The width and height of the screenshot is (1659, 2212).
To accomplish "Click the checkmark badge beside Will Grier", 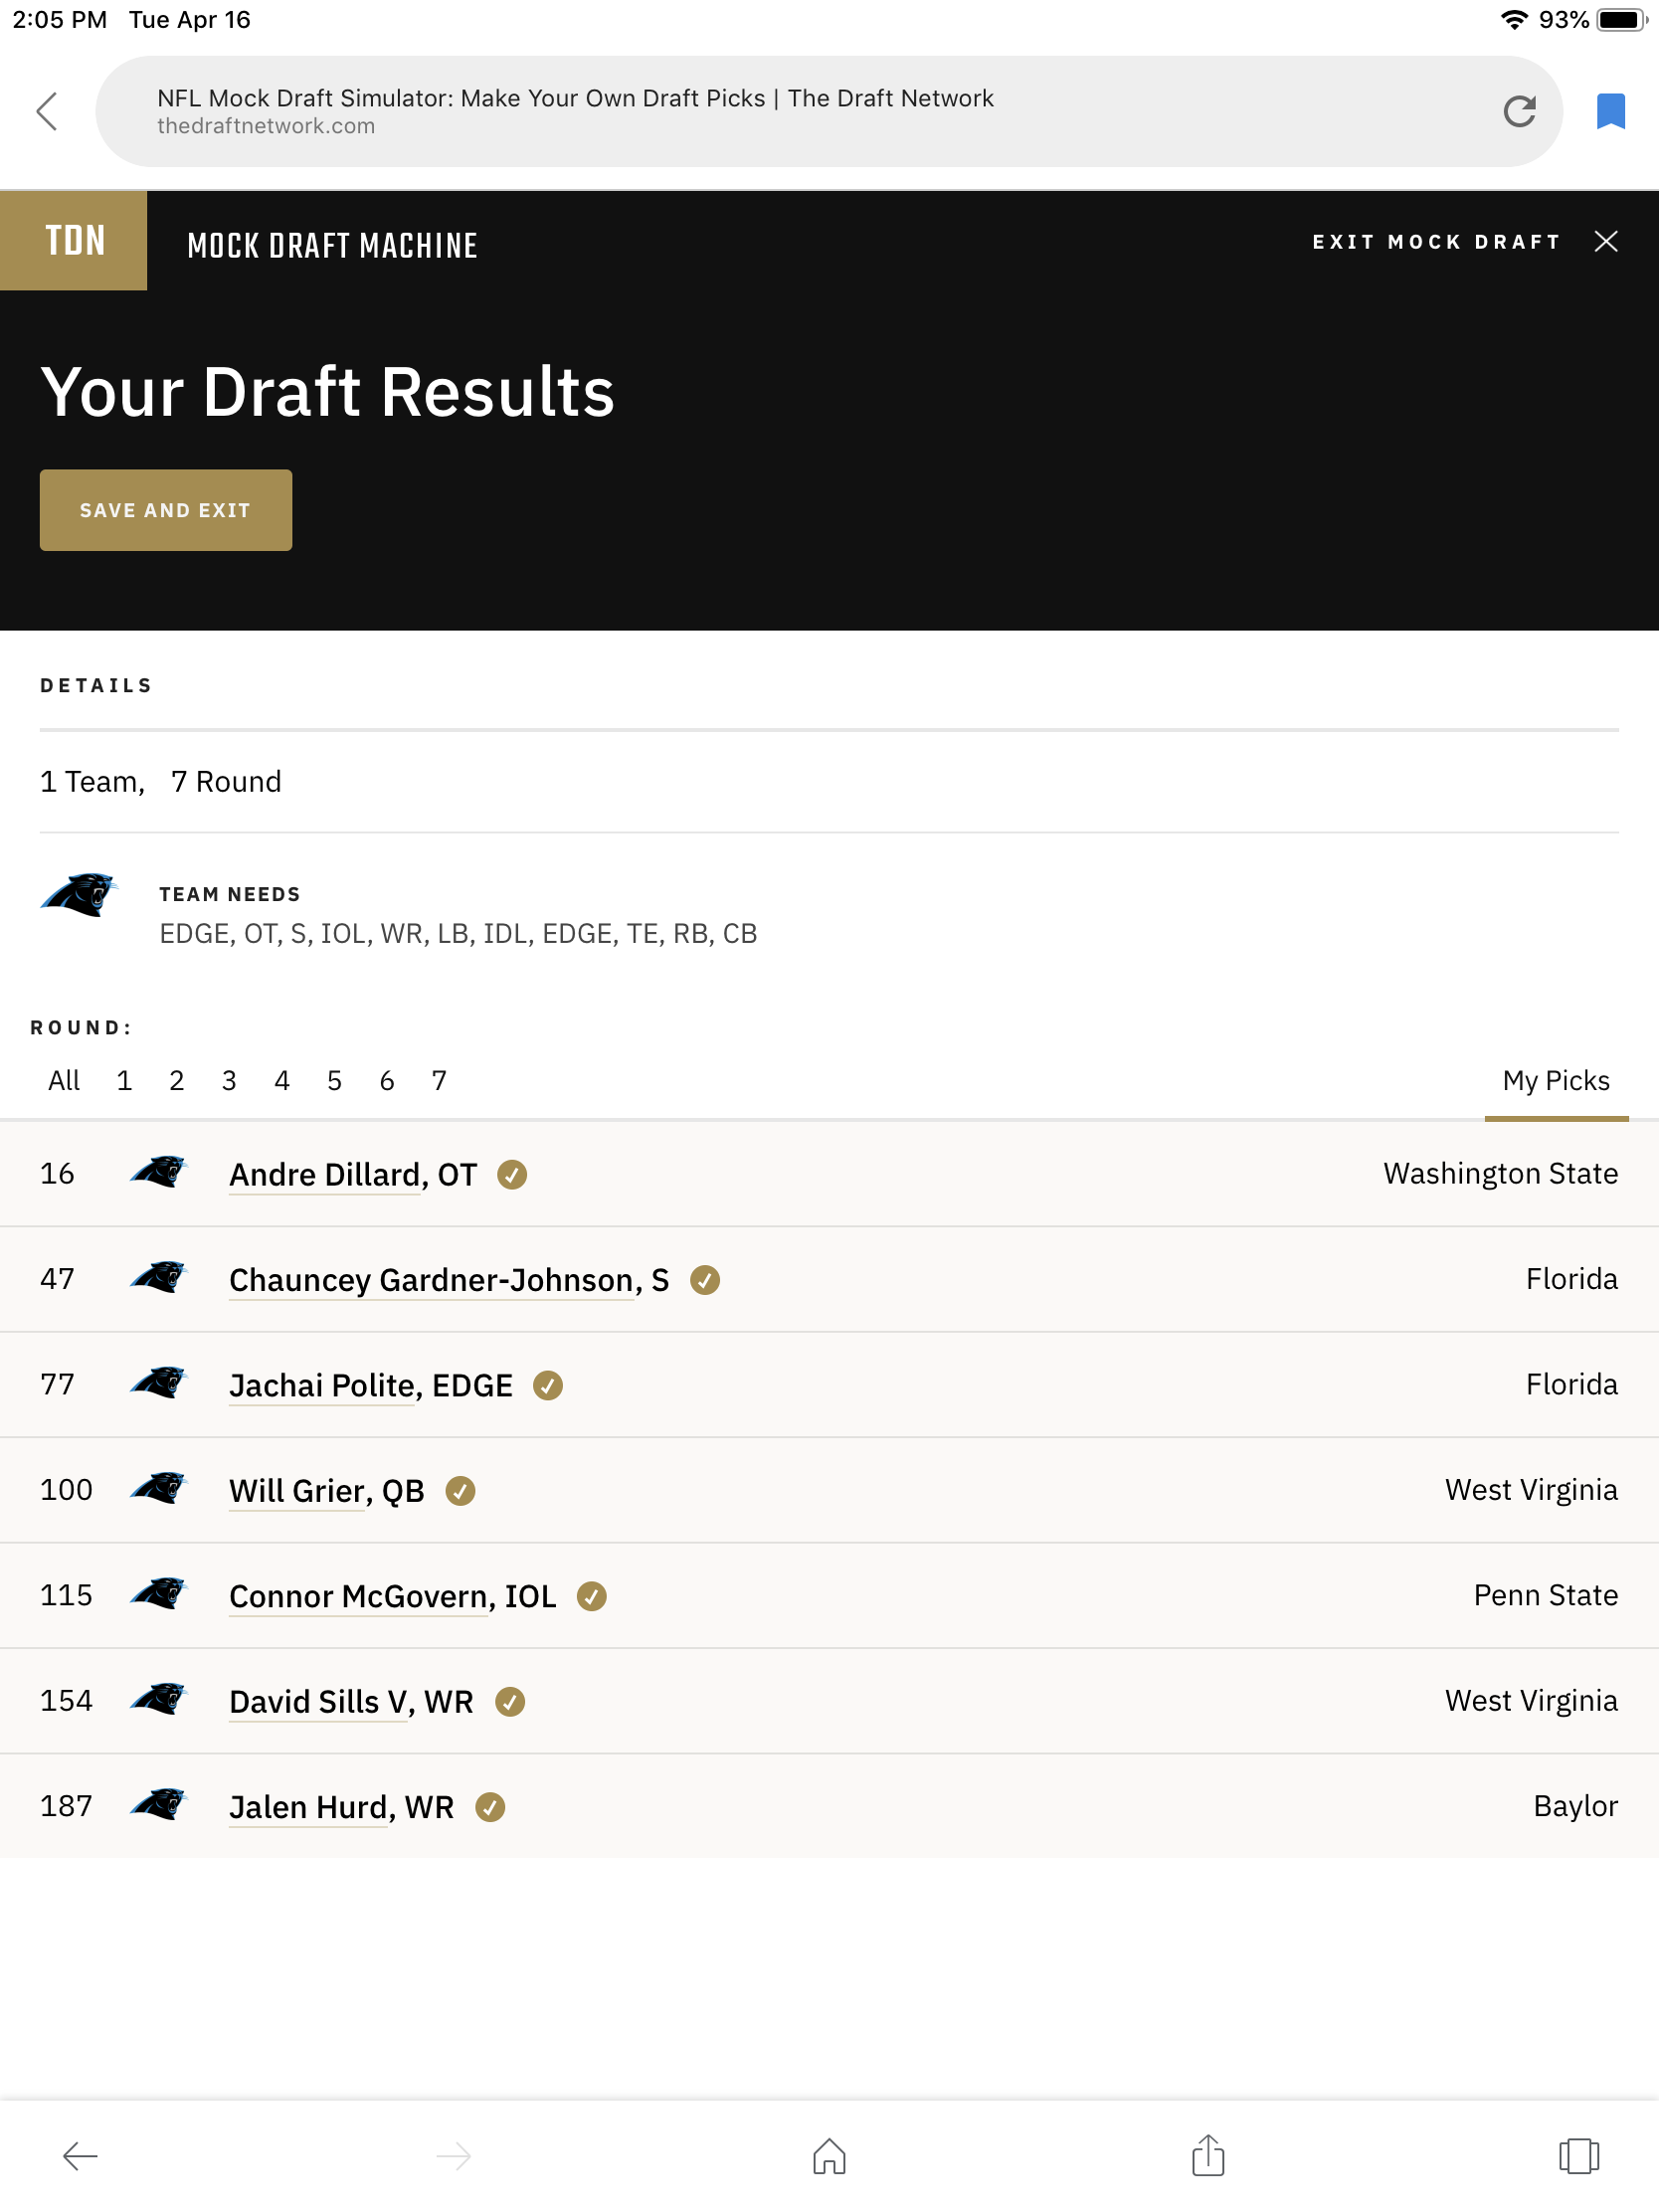I will click(x=460, y=1490).
